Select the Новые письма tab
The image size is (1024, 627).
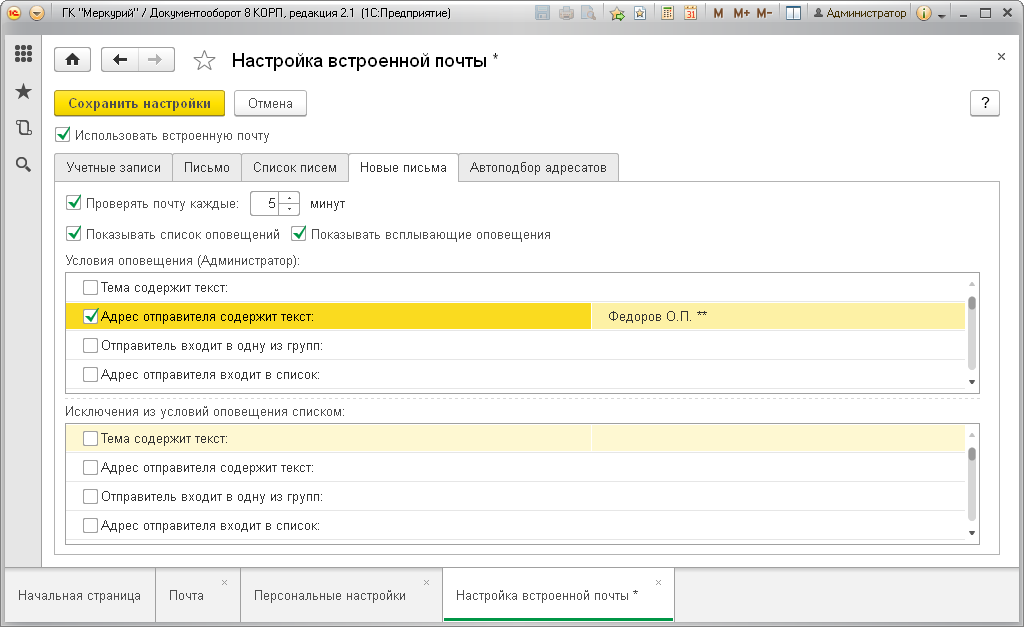coord(404,168)
